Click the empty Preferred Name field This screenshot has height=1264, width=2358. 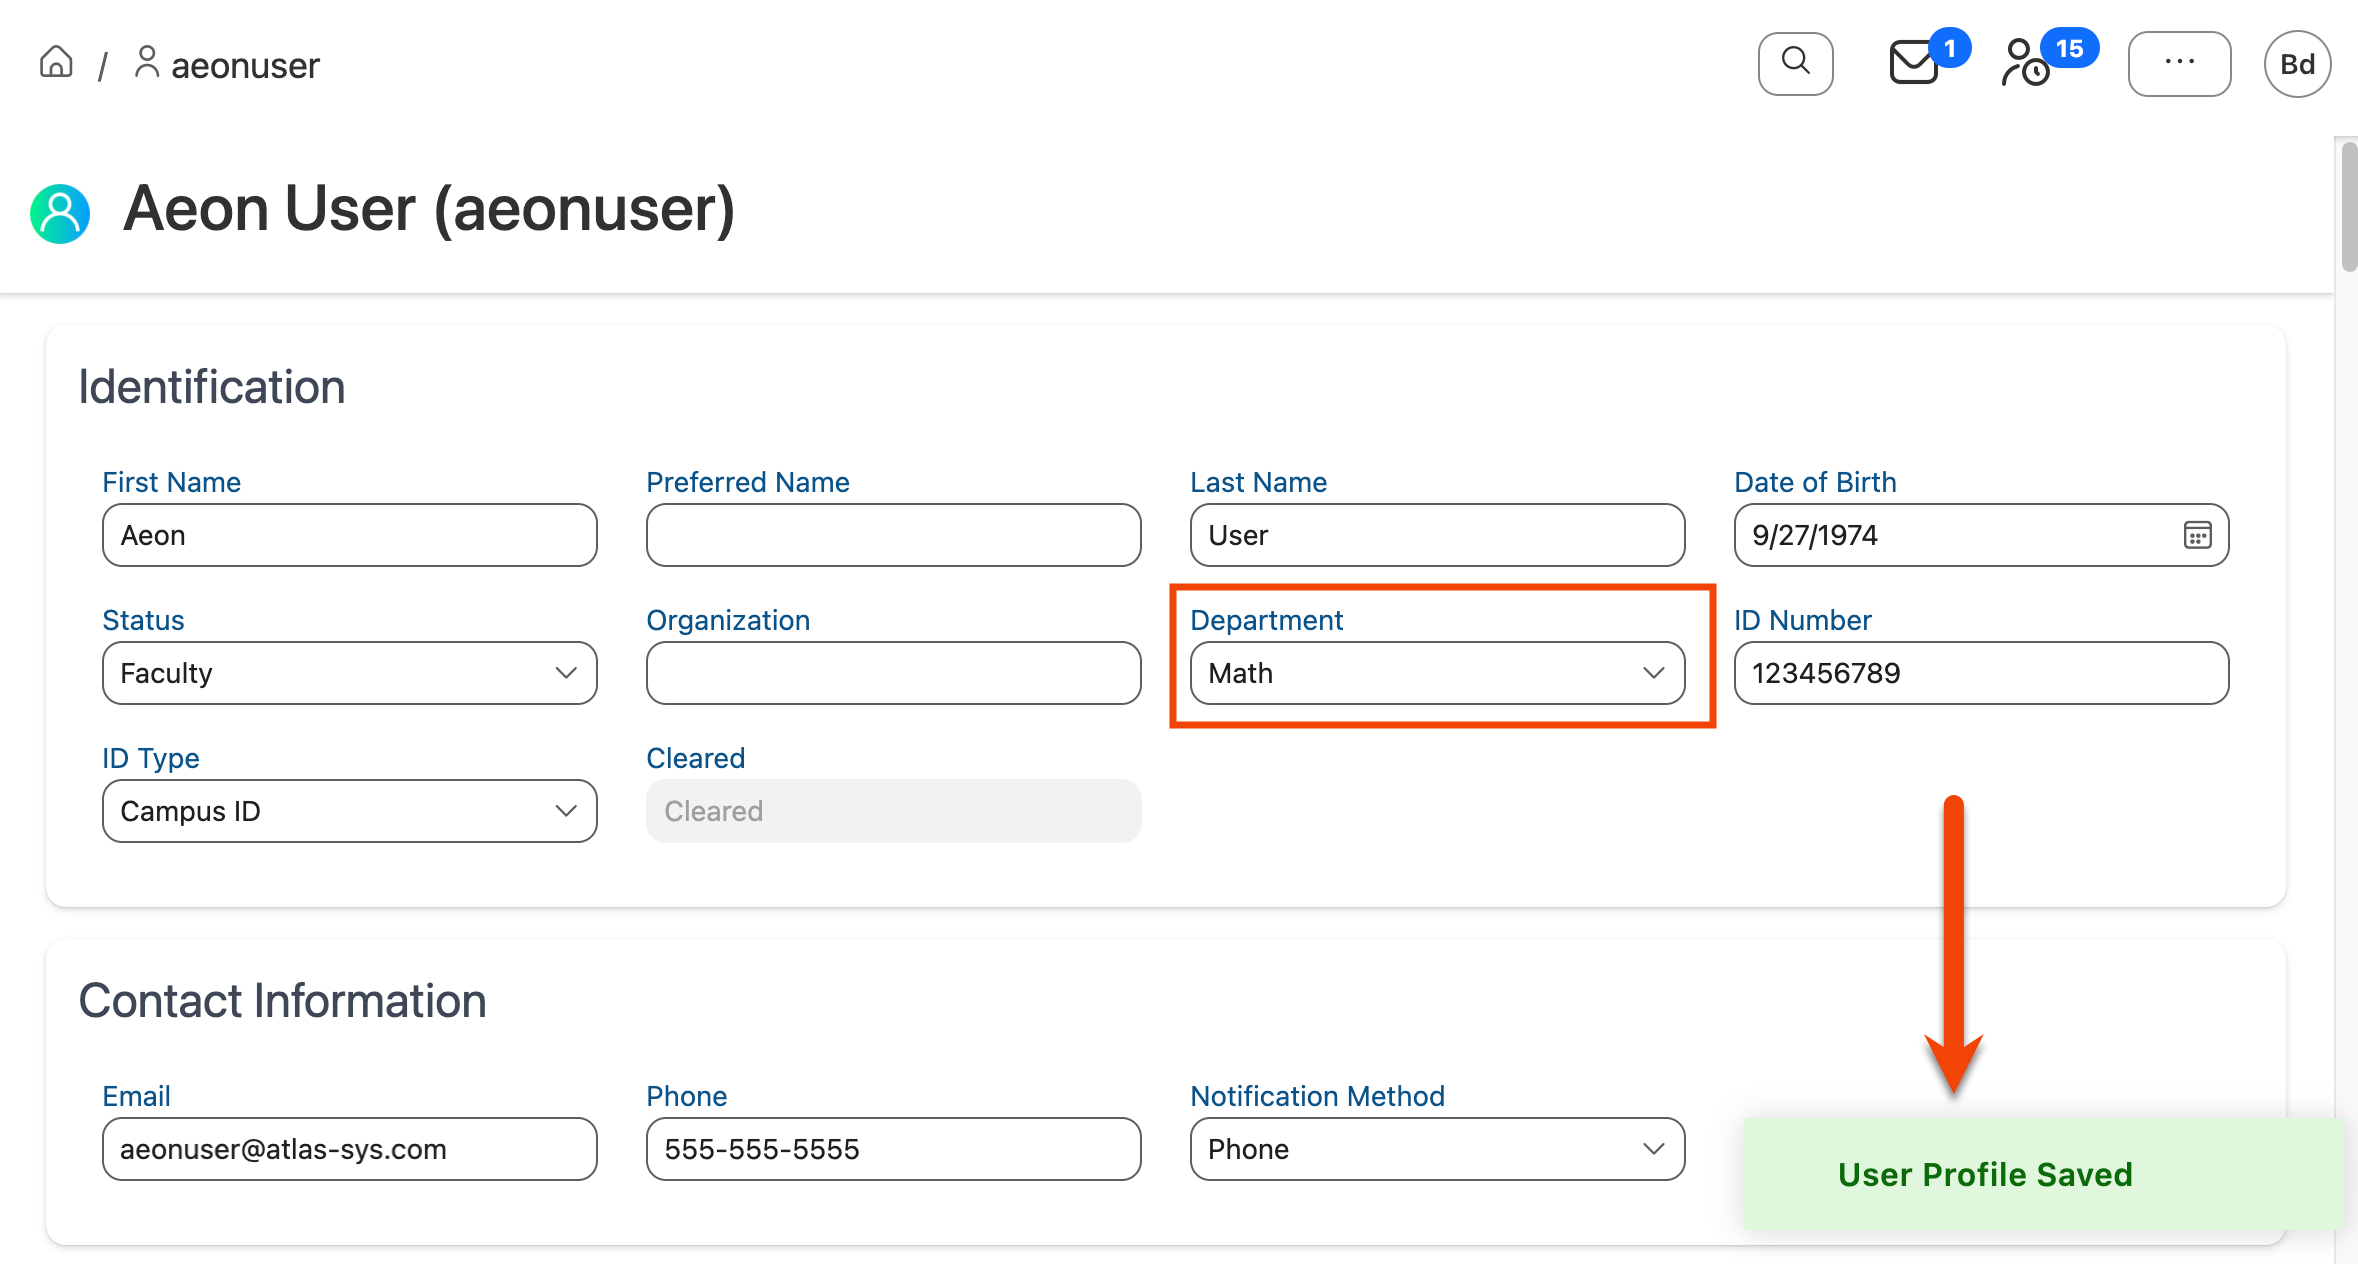point(892,534)
